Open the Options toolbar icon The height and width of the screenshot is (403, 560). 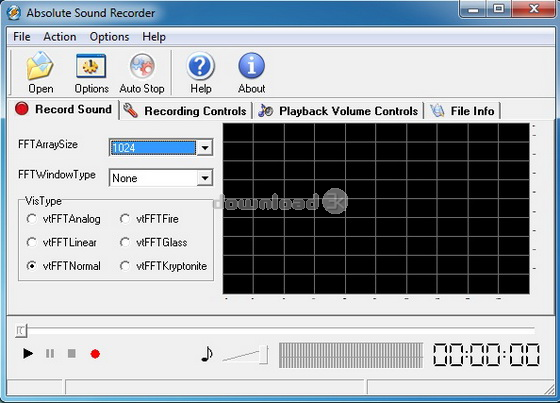click(91, 66)
